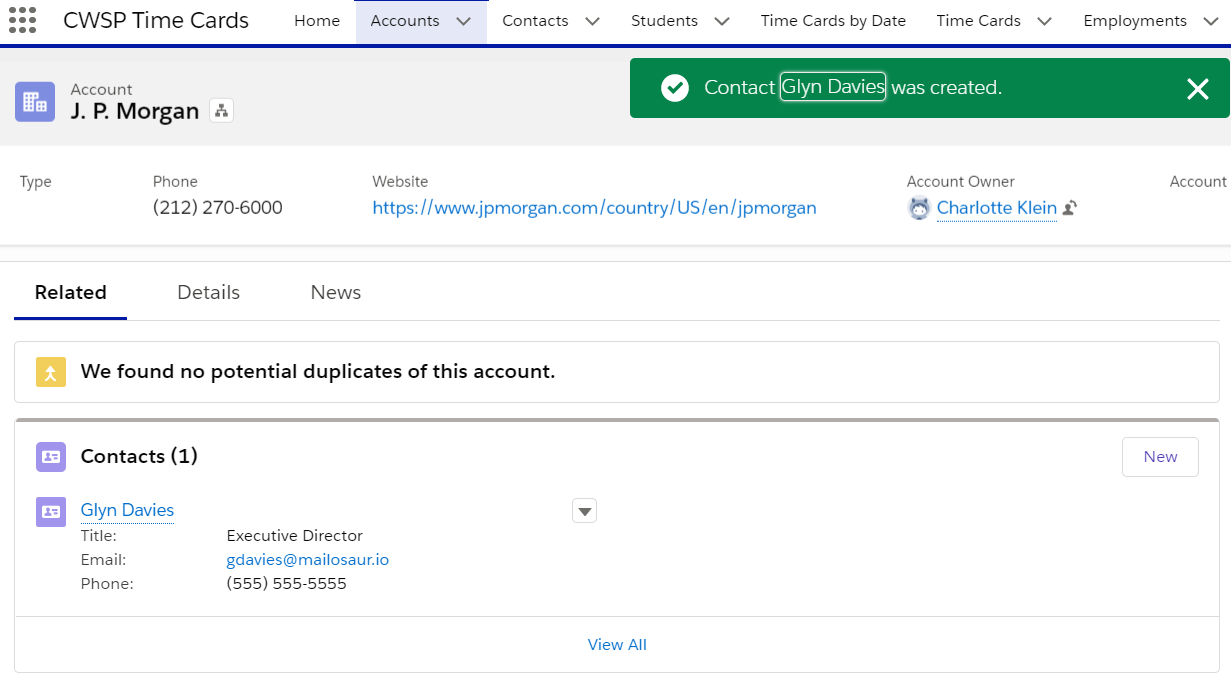1231x677 pixels.
Task: Click the account phone (212) 270-6000
Action: 218,208
